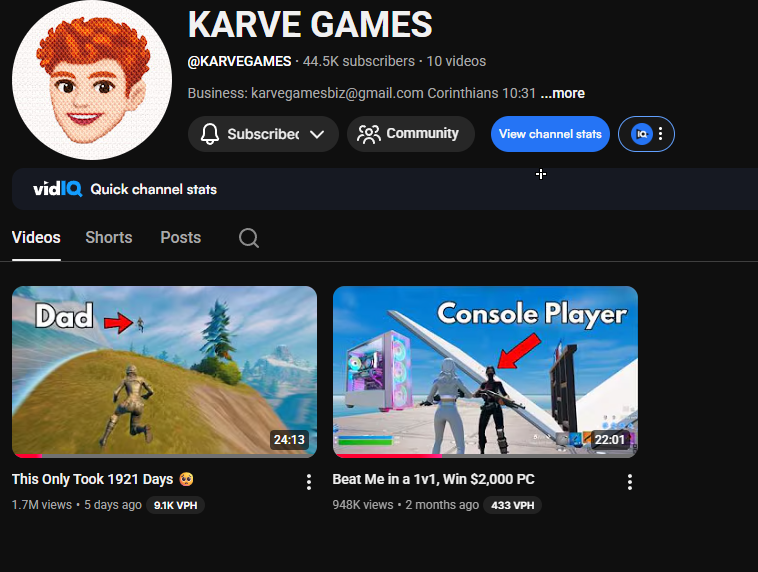The width and height of the screenshot is (758, 572).
Task: Click the @KARVEGAMES handle
Action: click(x=239, y=61)
